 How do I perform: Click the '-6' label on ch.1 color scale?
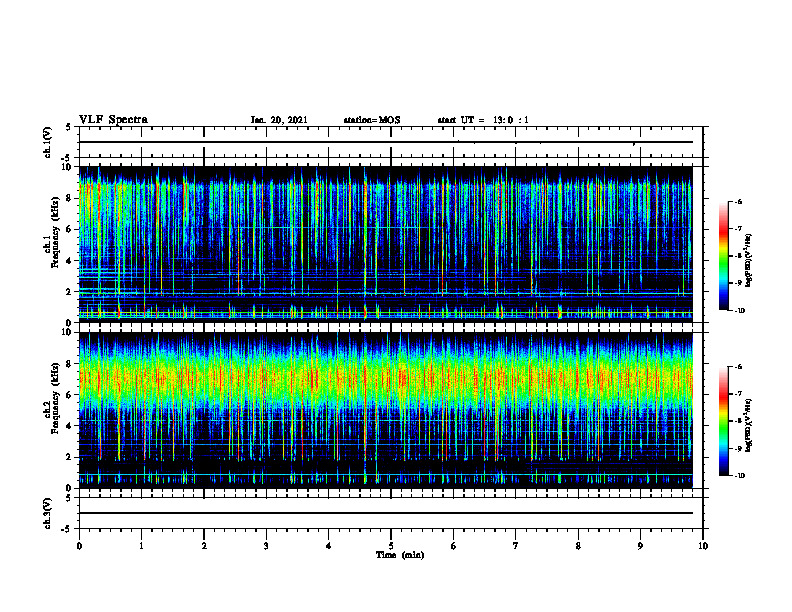click(x=738, y=202)
